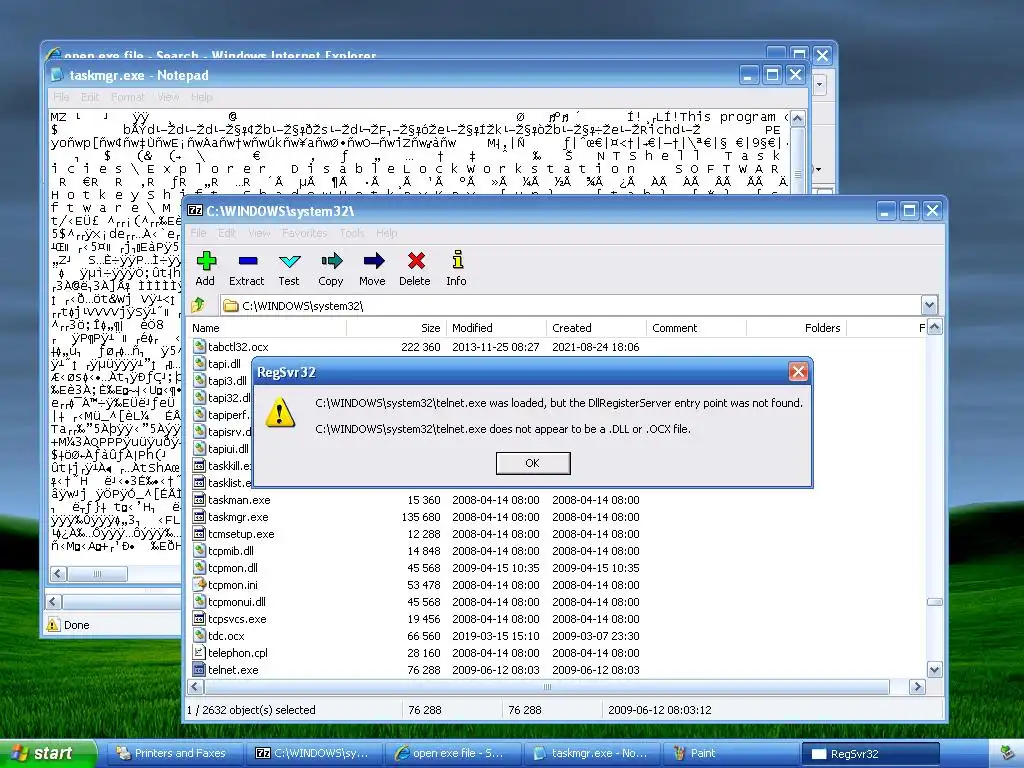Open the Help menu in 7-Zip

click(x=387, y=233)
